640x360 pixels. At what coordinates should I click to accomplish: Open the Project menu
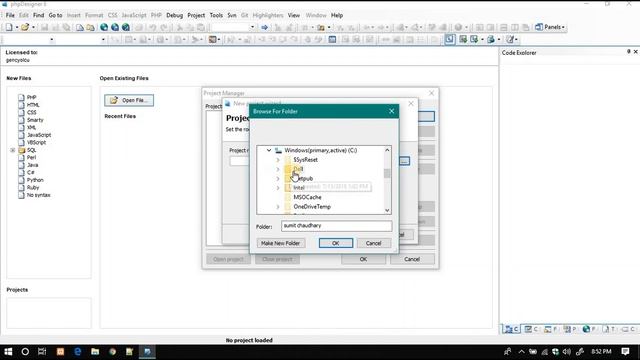(196, 15)
